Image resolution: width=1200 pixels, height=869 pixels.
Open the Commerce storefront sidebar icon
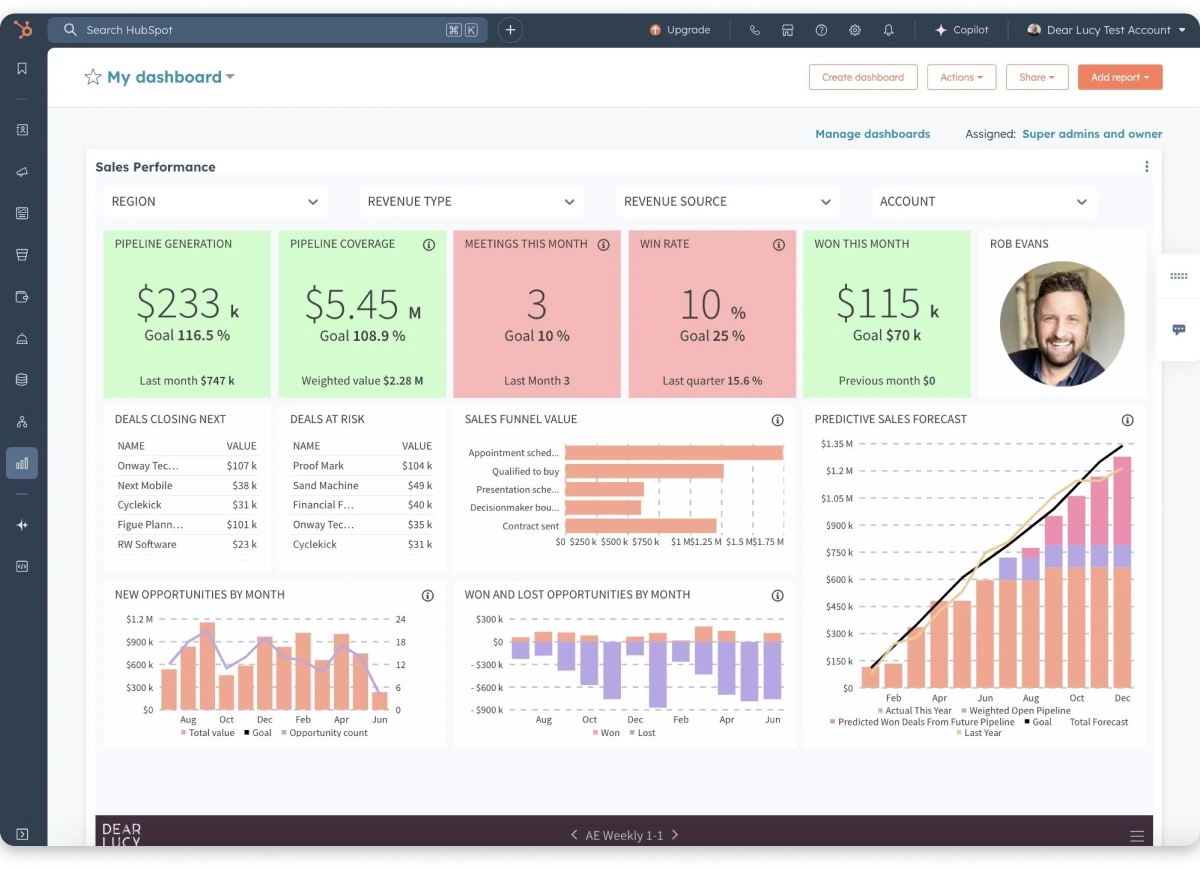[x=22, y=255]
